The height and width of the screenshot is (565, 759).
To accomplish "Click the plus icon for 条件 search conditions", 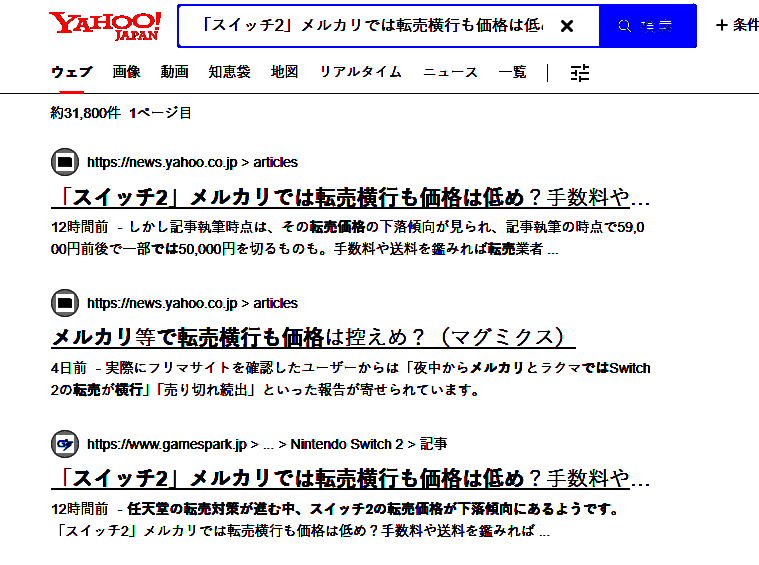I will click(722, 26).
